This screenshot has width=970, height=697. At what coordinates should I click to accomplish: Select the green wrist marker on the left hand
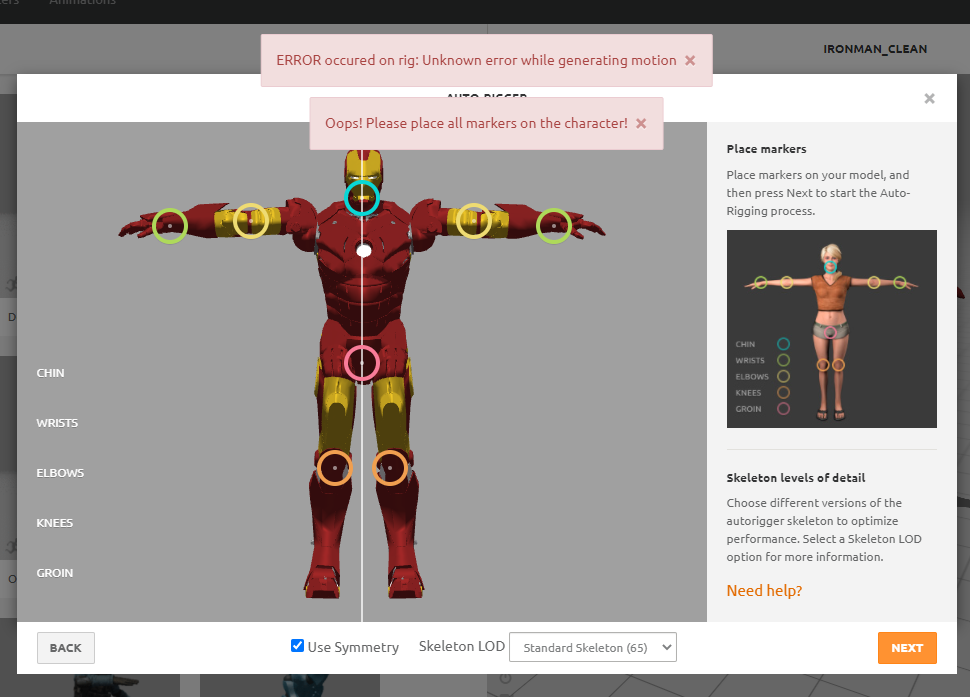coord(170,226)
